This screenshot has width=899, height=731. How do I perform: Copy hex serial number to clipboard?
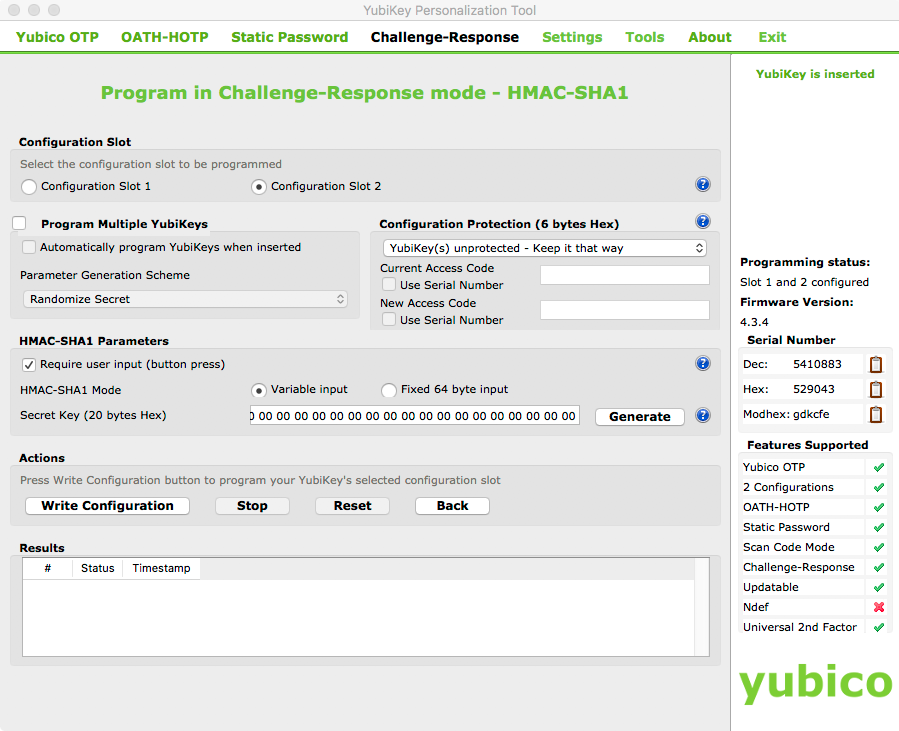875,389
